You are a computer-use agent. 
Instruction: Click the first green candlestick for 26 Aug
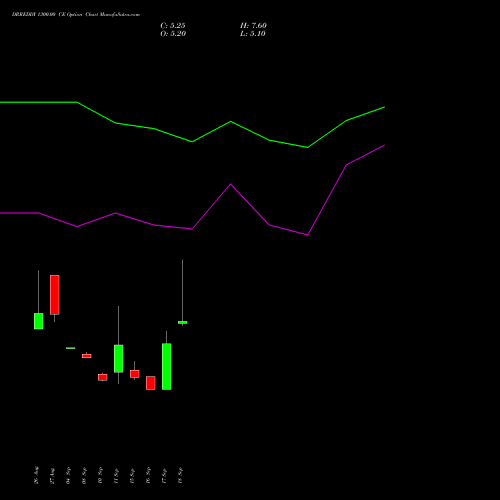pyautogui.click(x=39, y=321)
